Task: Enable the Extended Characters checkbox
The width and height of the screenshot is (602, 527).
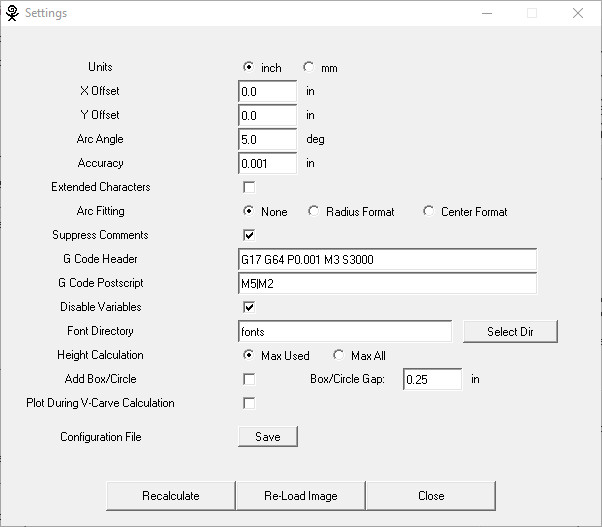Action: tap(249, 187)
